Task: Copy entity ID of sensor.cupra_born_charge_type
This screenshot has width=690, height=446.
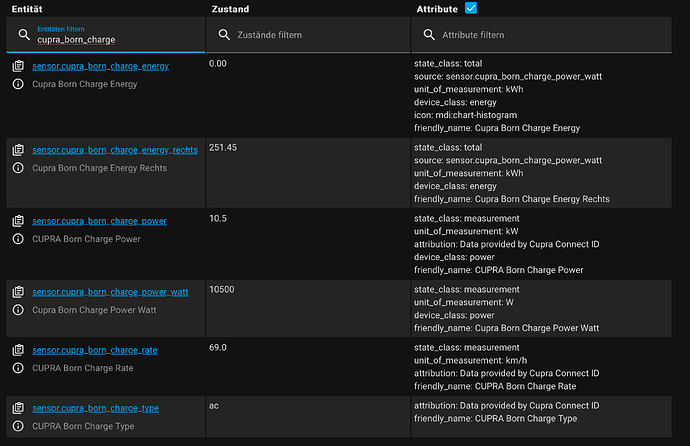Action: [18, 408]
